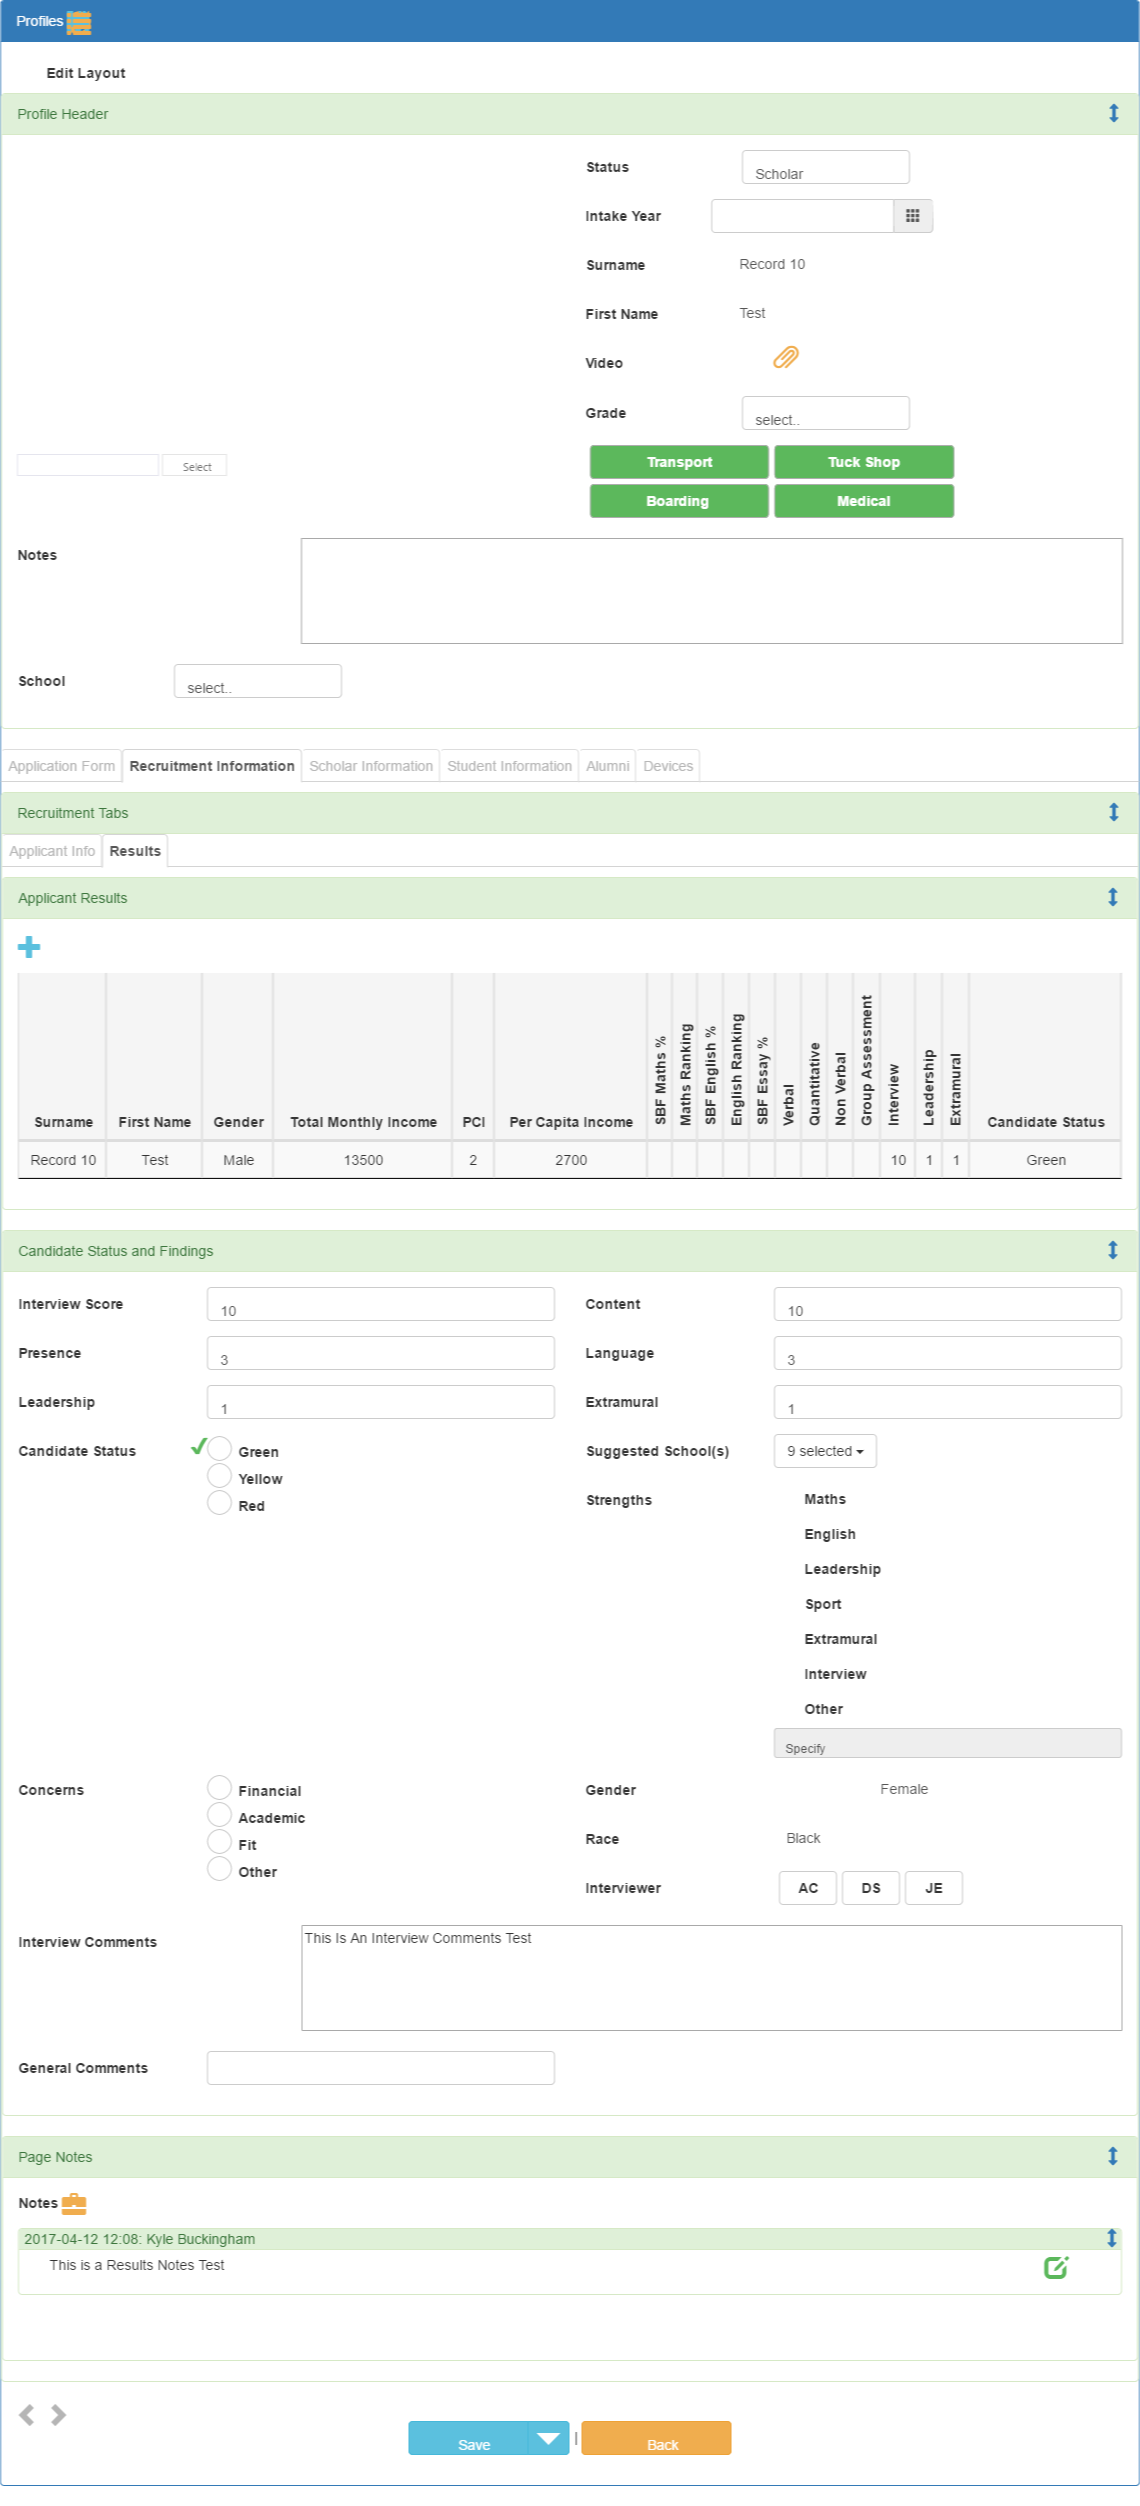Switch to Student Information tab

tap(510, 767)
